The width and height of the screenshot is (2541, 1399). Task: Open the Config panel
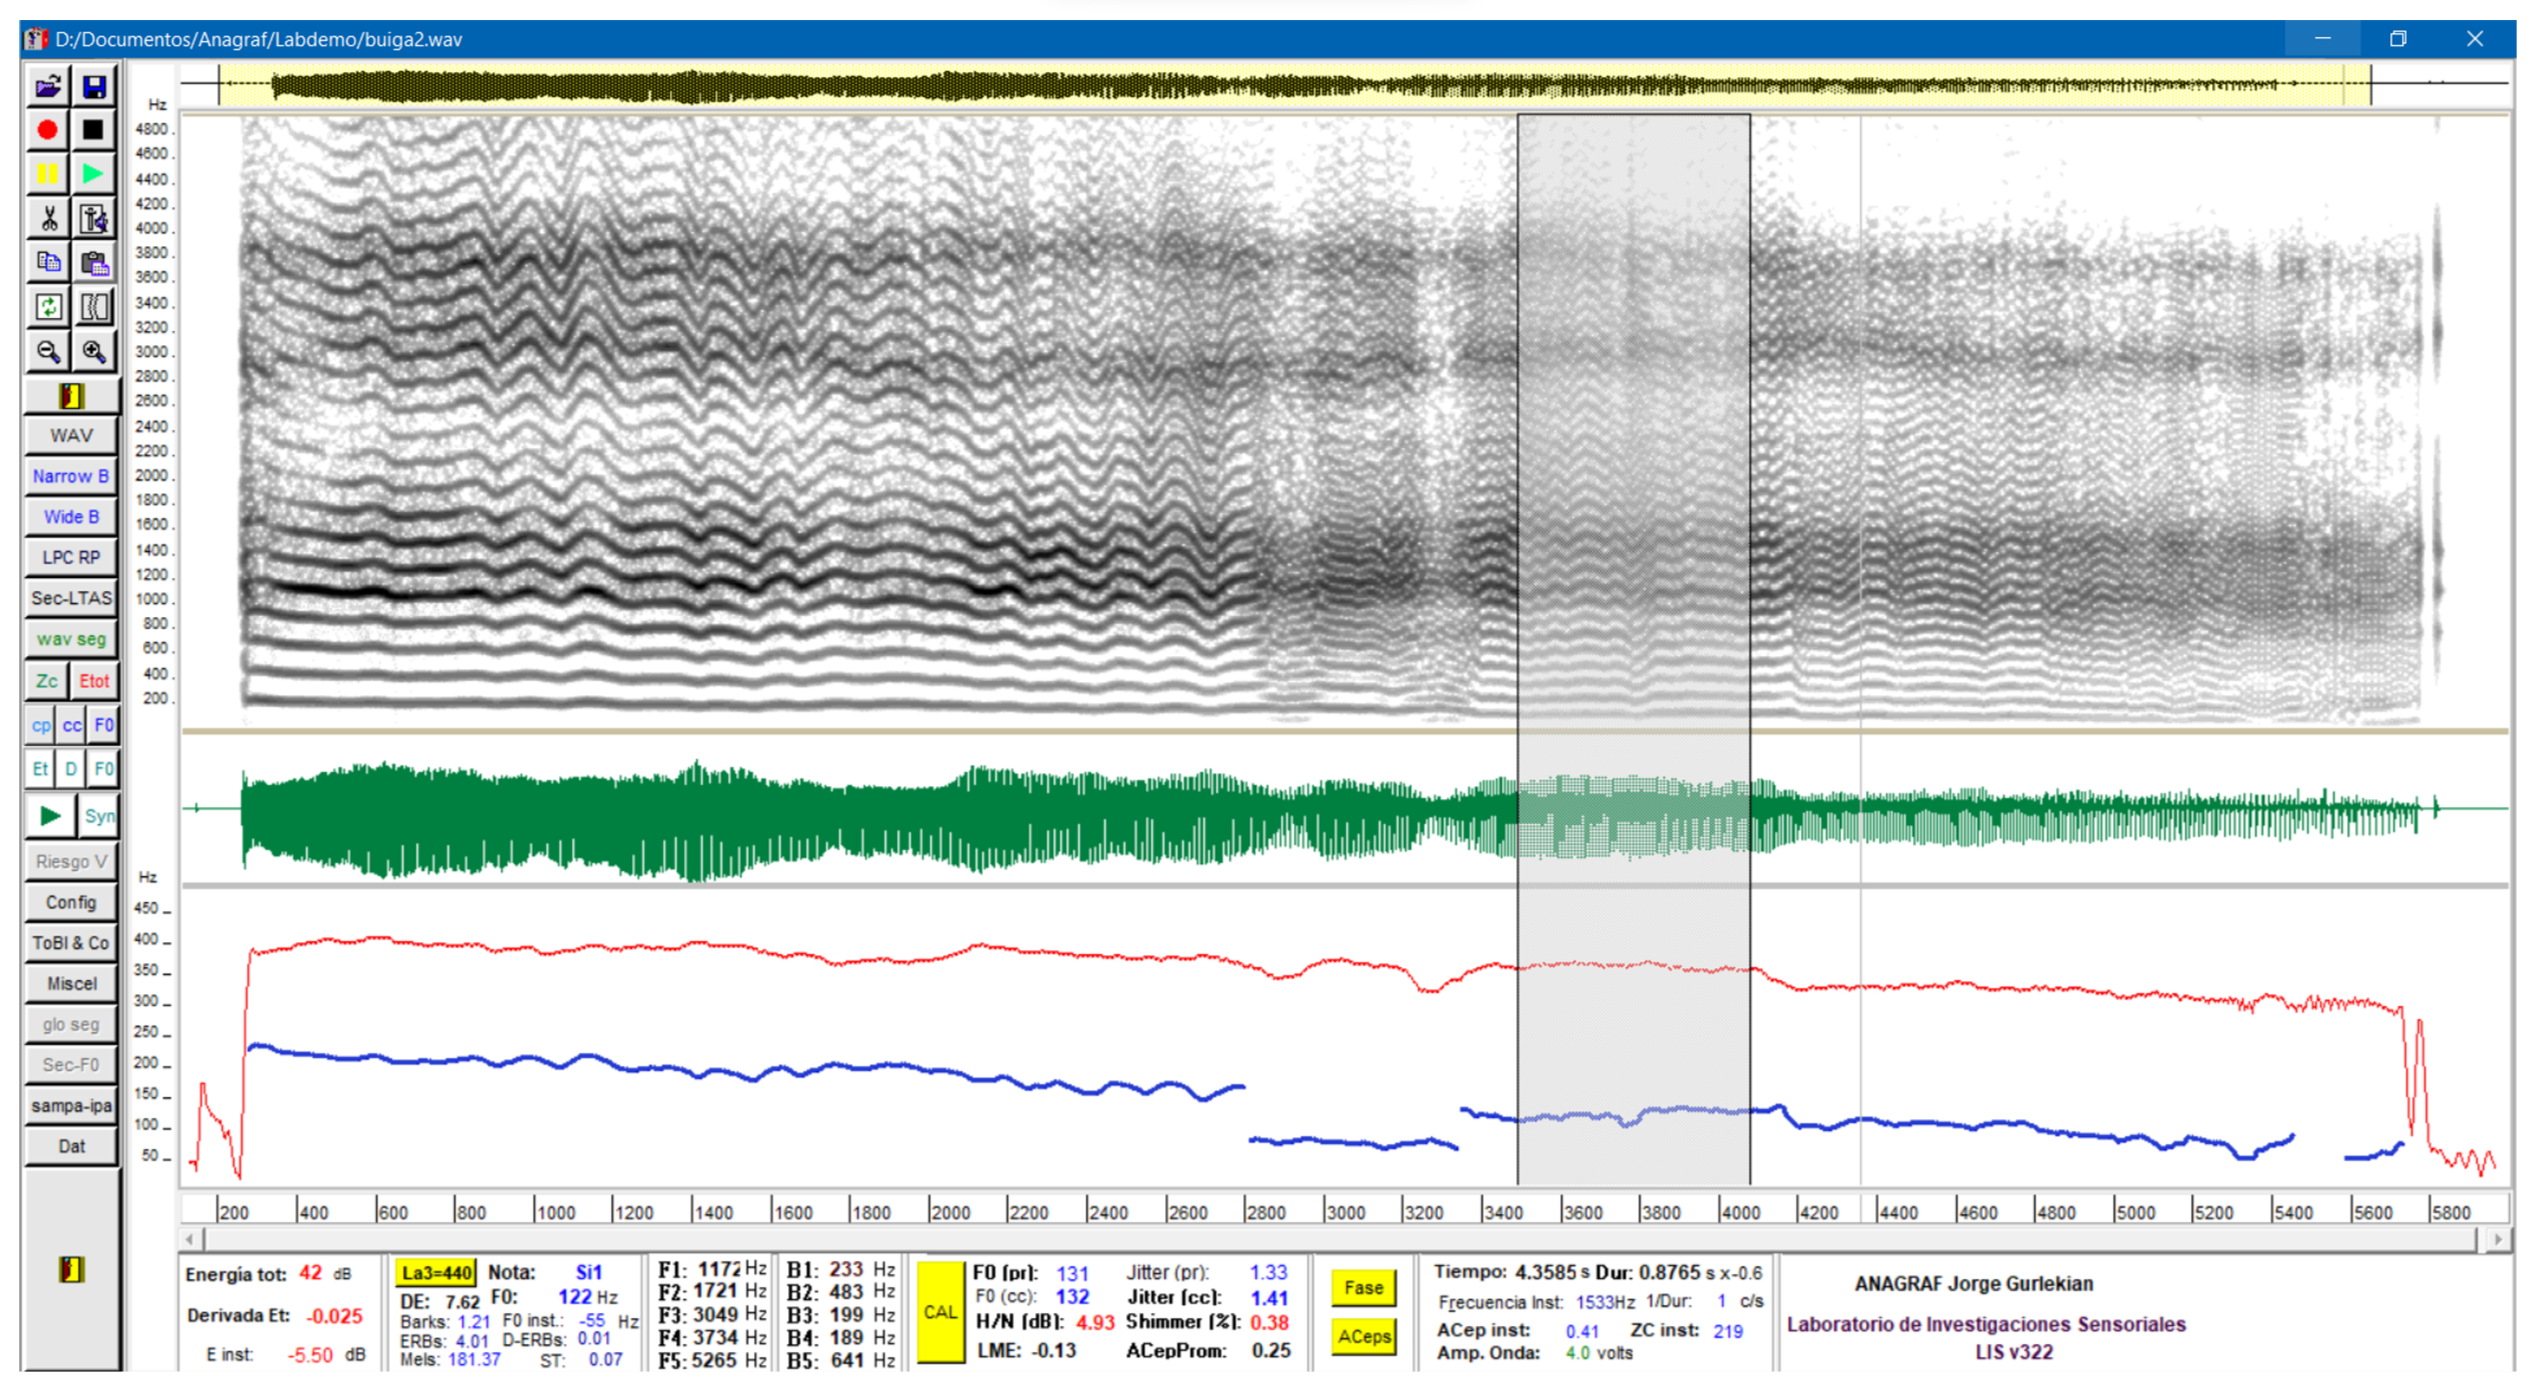point(70,904)
